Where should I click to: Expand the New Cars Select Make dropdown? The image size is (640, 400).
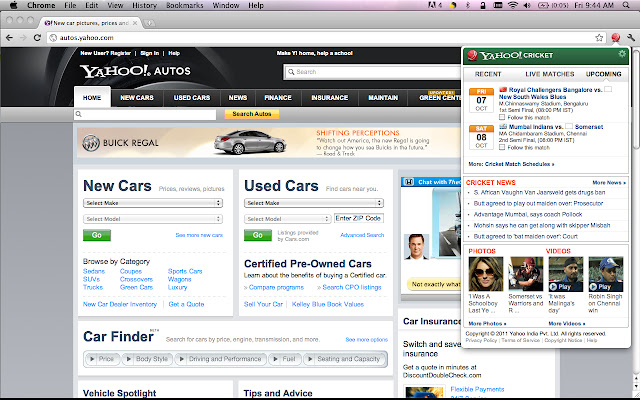click(x=152, y=203)
